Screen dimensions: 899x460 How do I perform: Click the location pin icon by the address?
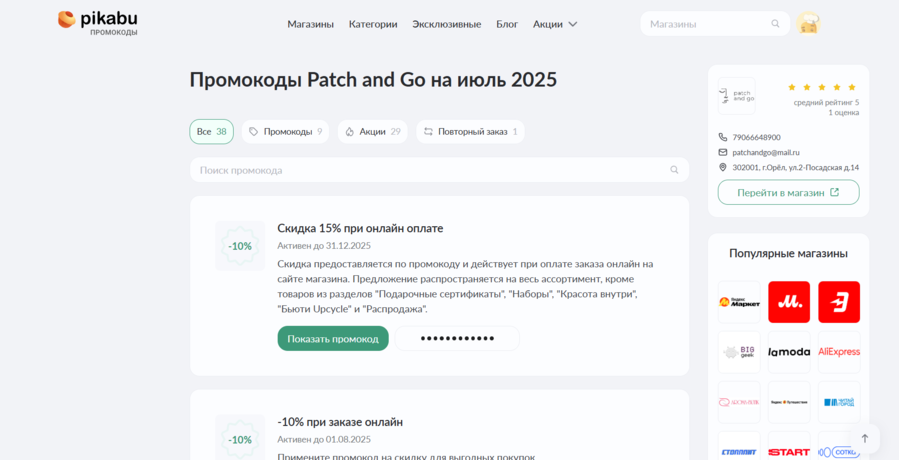pos(722,167)
